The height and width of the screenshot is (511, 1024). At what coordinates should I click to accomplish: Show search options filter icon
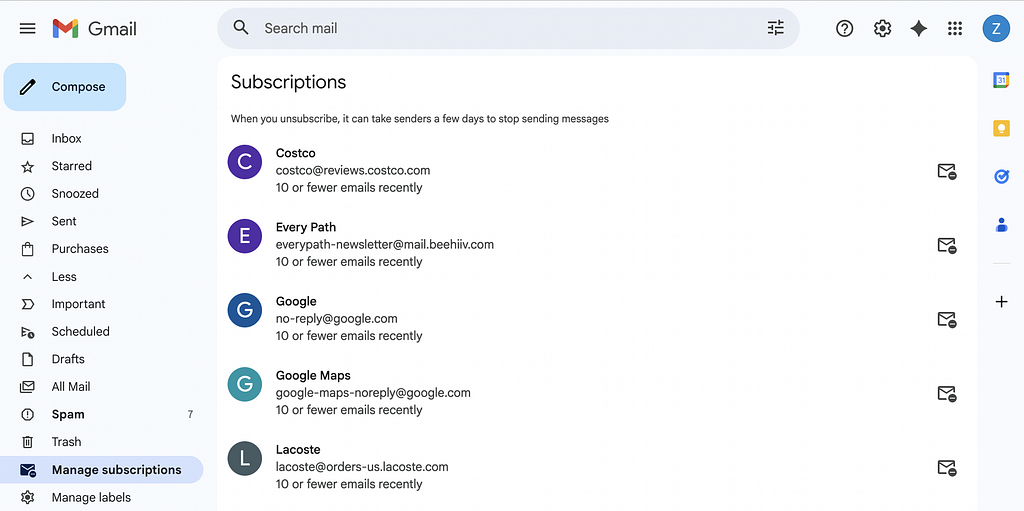(x=775, y=28)
